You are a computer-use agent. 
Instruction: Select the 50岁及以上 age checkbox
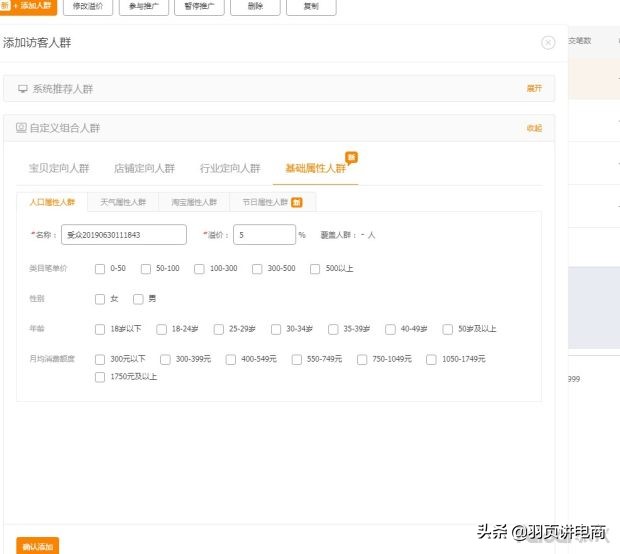tap(448, 329)
